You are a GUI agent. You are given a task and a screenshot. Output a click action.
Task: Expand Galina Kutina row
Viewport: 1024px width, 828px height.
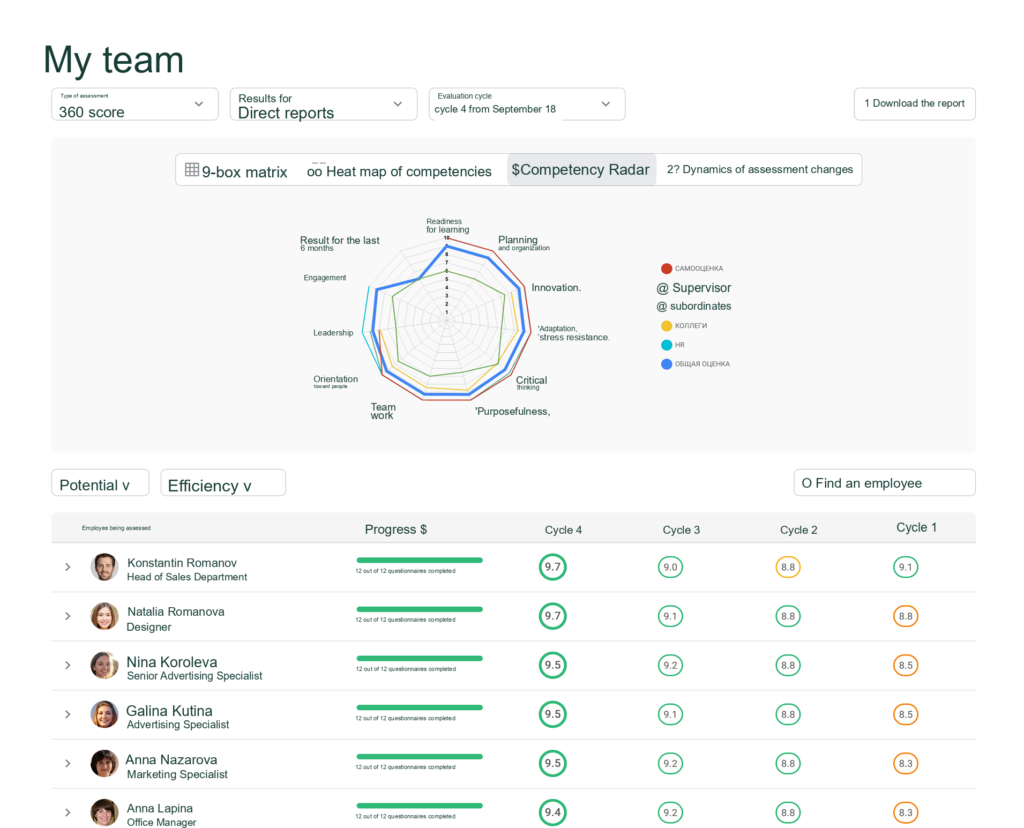pos(67,714)
